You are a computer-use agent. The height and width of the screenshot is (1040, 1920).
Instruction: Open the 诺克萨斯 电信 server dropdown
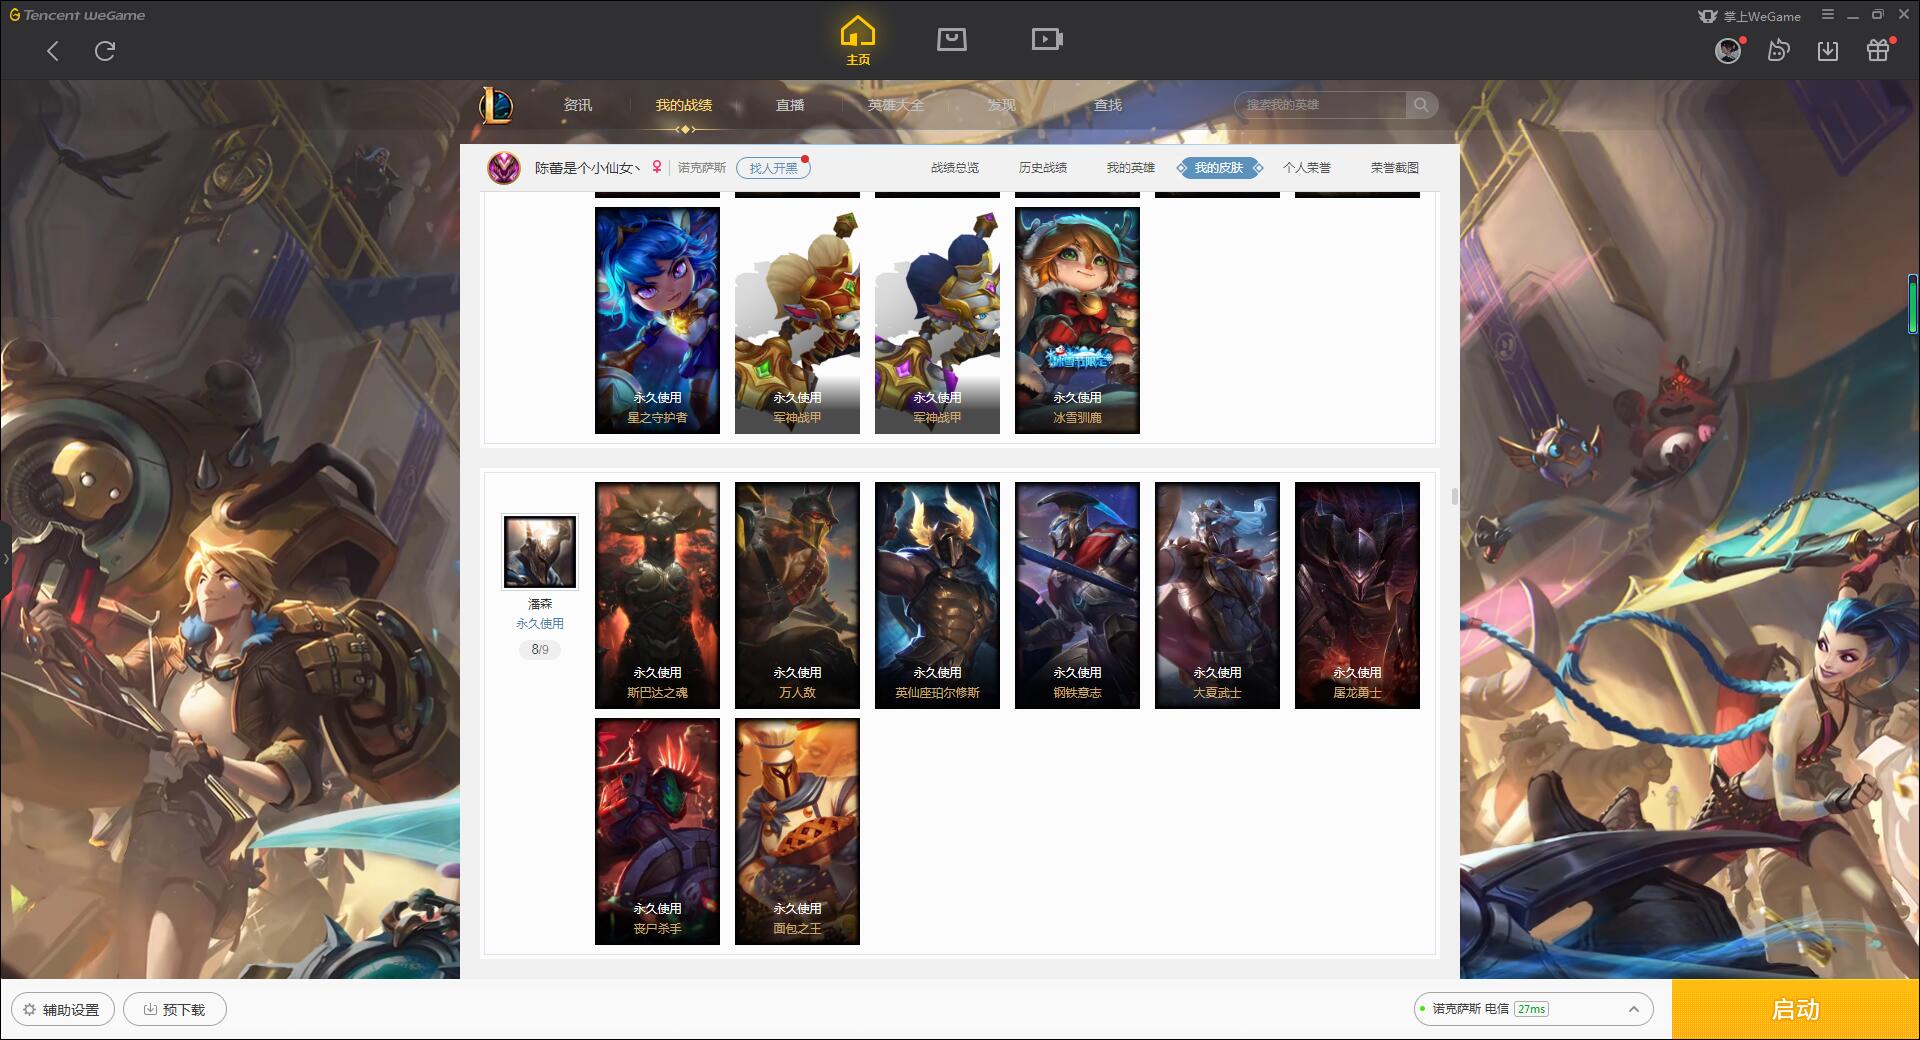pos(1533,1009)
